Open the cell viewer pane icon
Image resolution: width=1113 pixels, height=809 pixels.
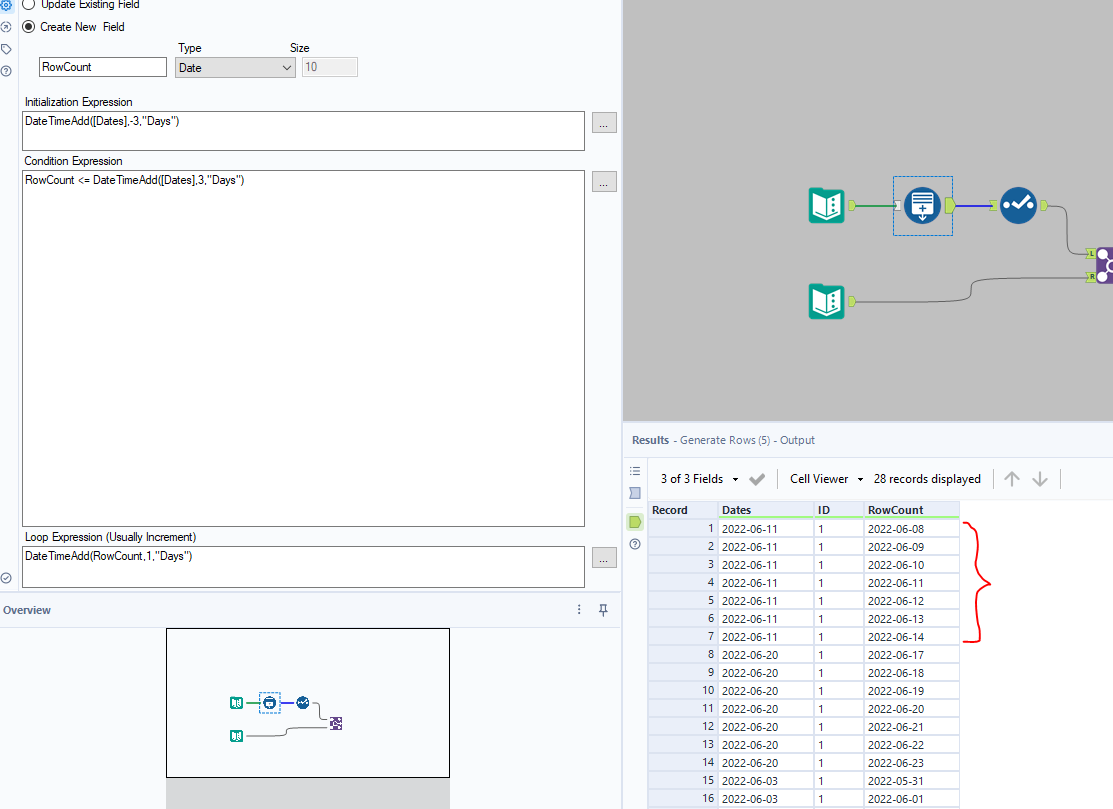click(x=634, y=493)
